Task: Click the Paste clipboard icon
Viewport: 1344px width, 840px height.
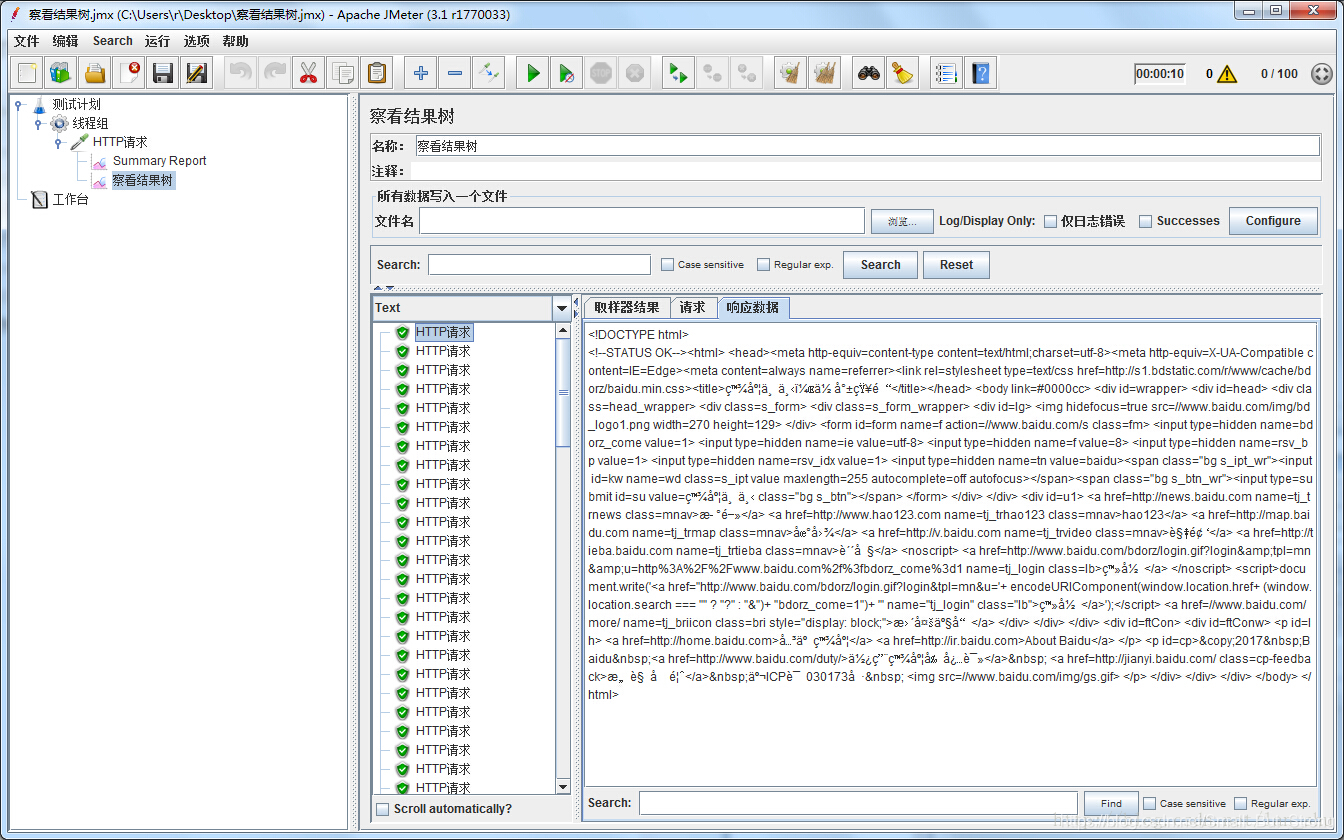Action: (376, 73)
